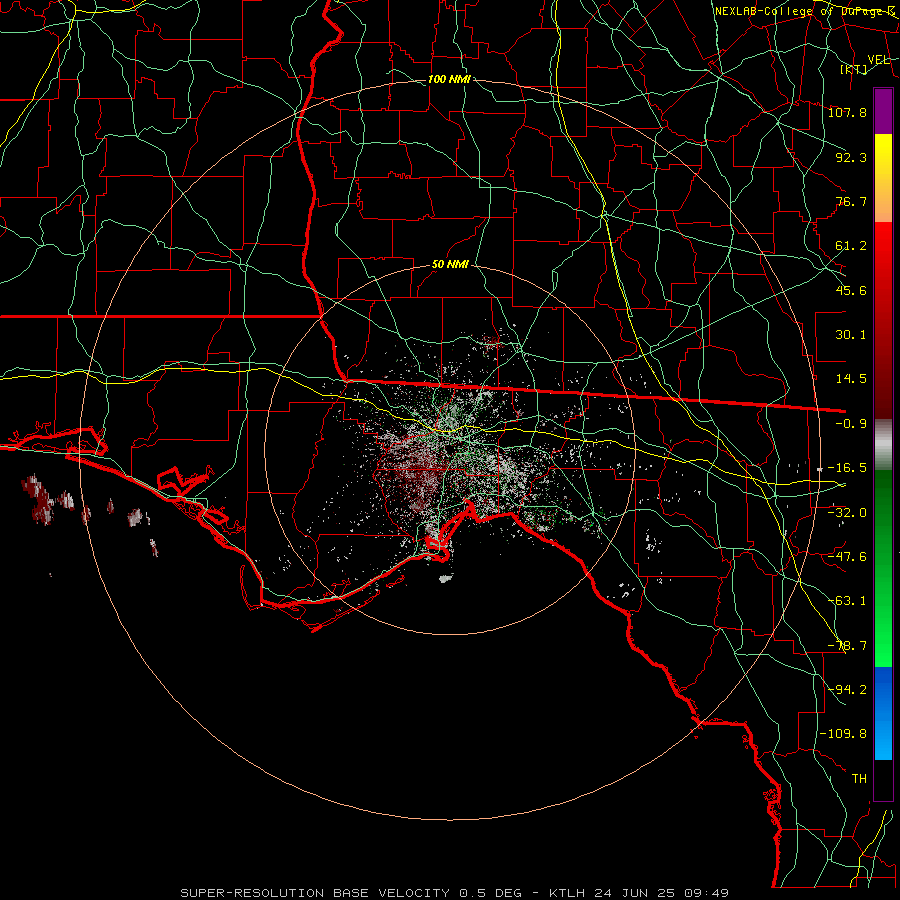Pick the yellow-orange segment of the color bar
The height and width of the screenshot is (900, 900).
[883, 178]
